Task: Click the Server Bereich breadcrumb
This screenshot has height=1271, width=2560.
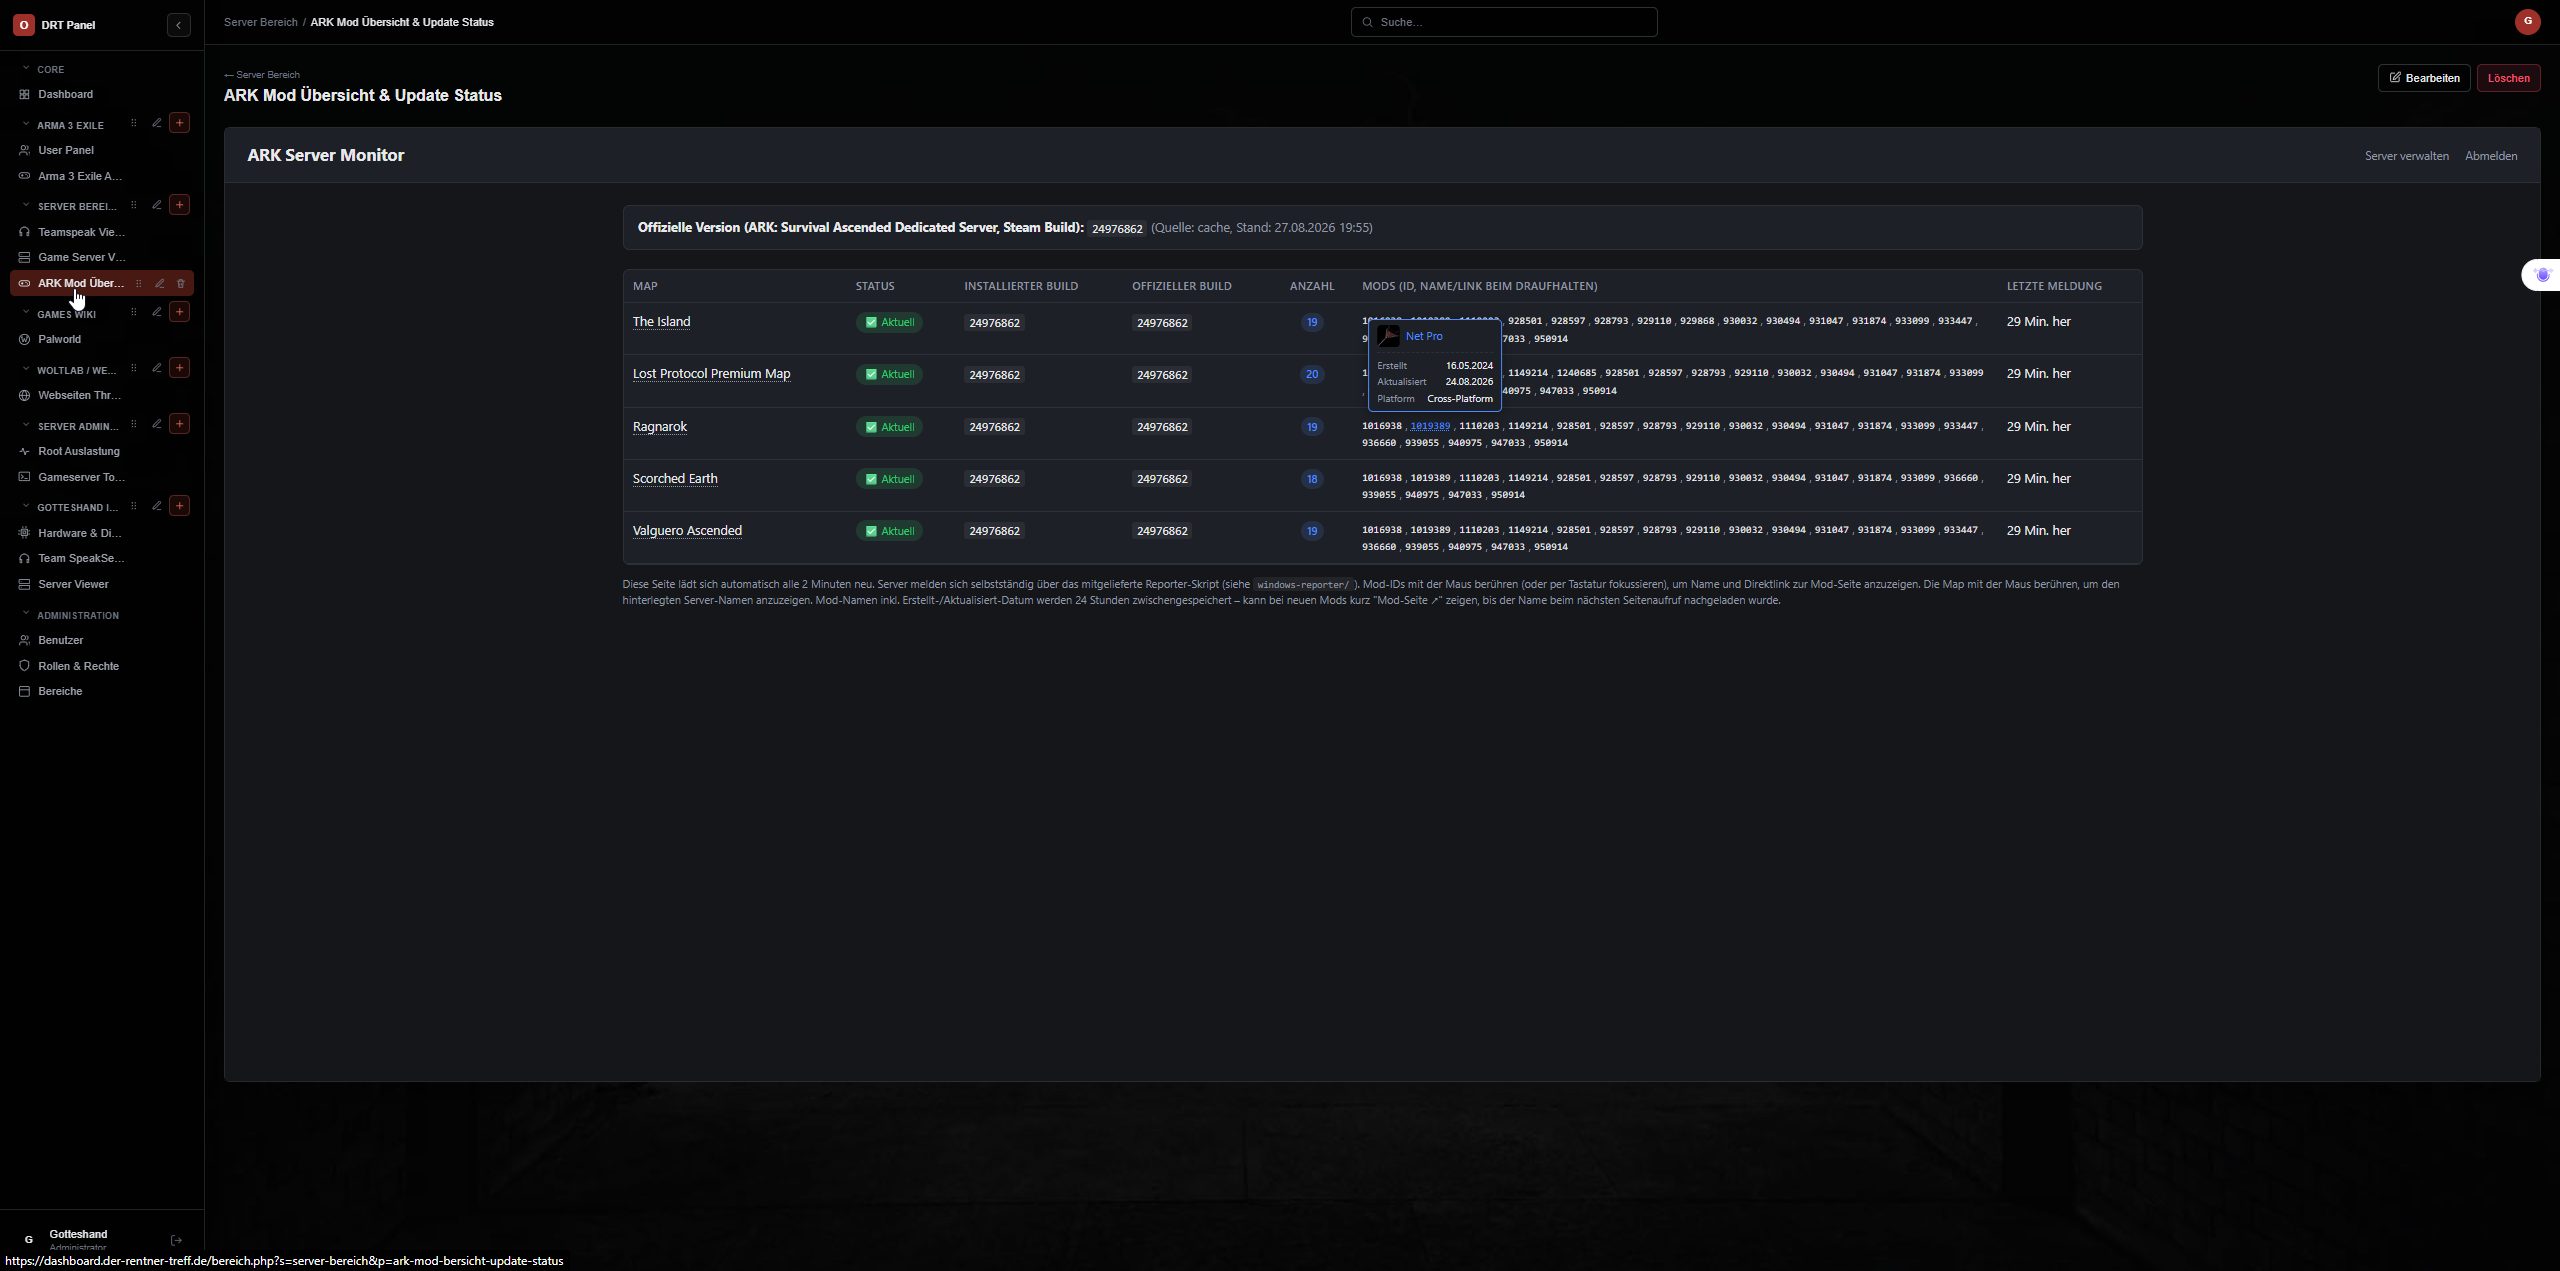Action: tap(261, 22)
